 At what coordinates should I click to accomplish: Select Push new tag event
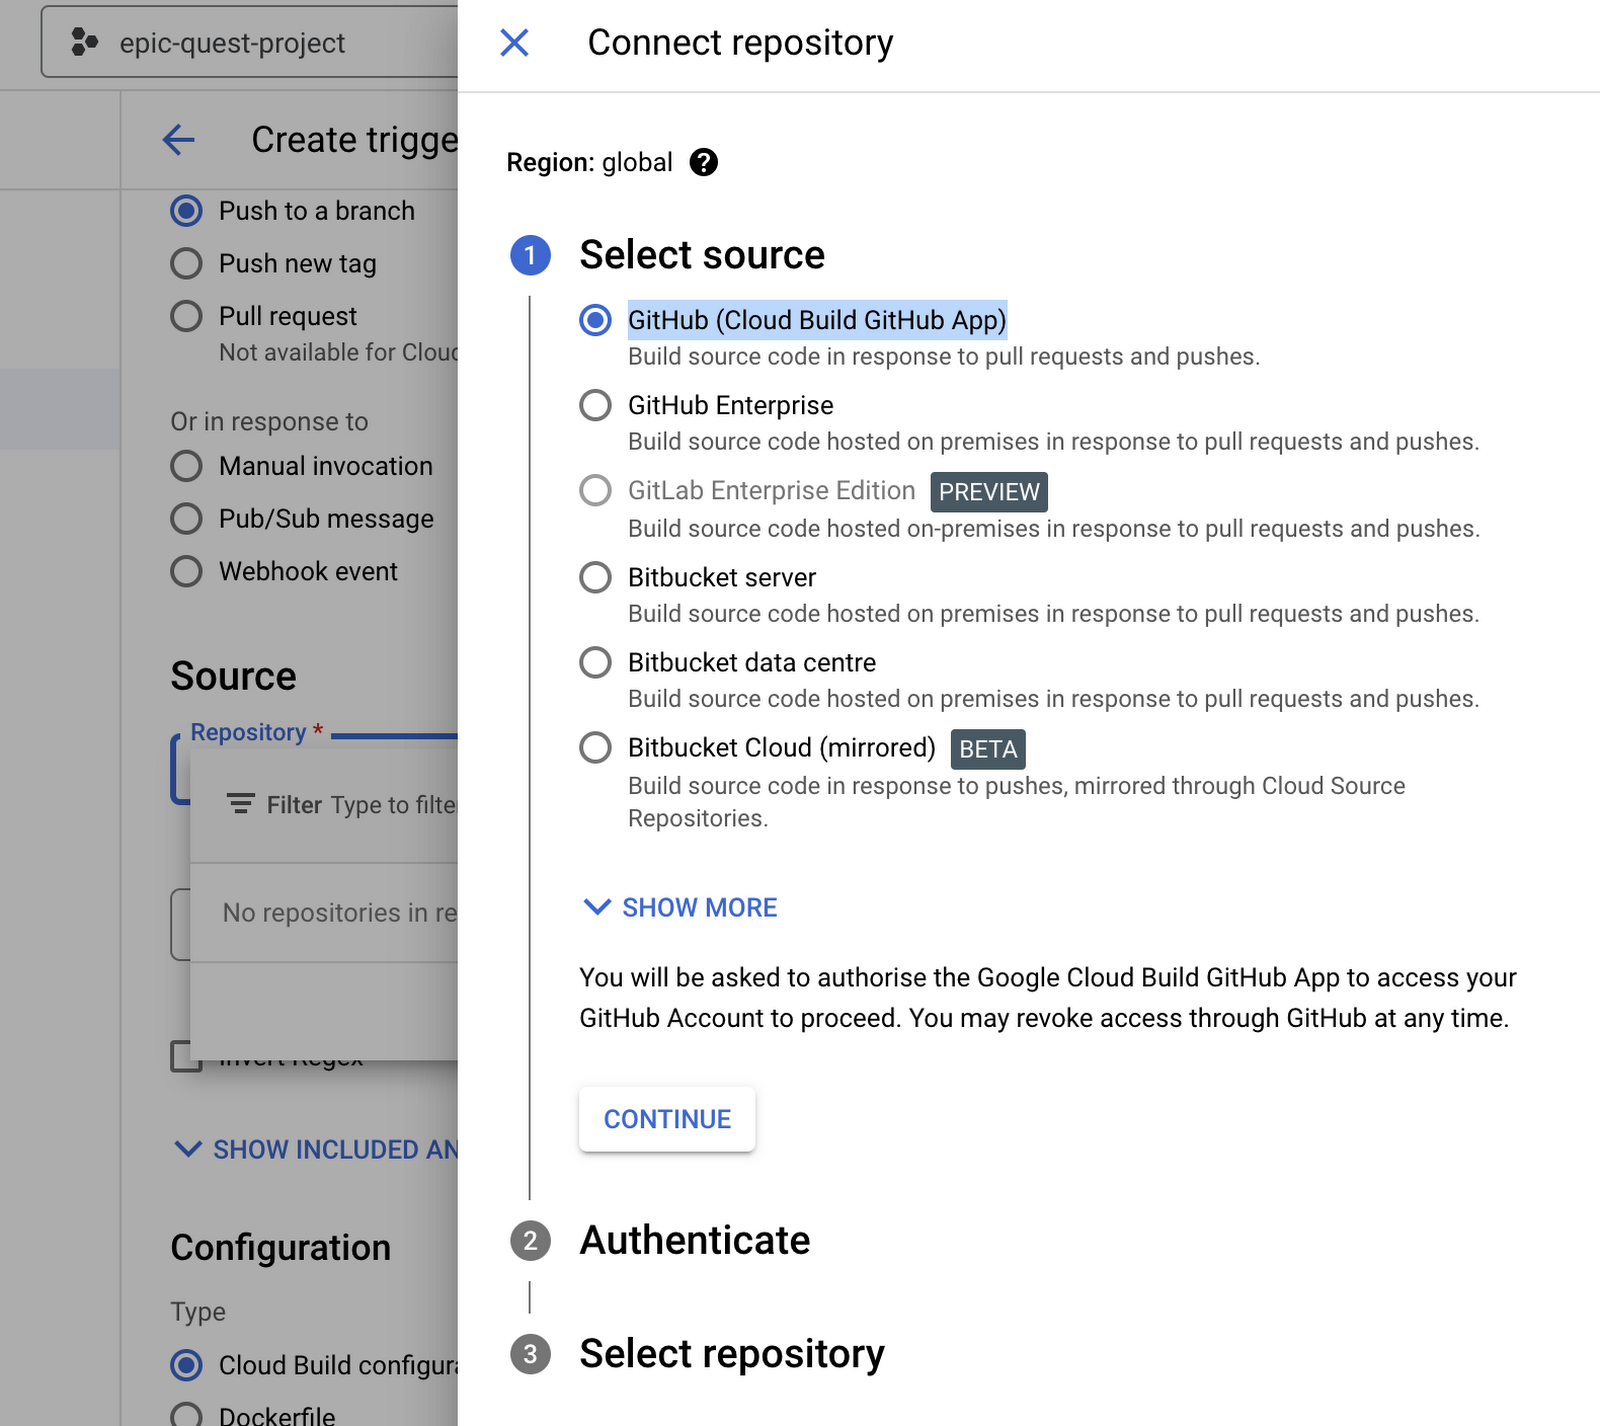(186, 263)
